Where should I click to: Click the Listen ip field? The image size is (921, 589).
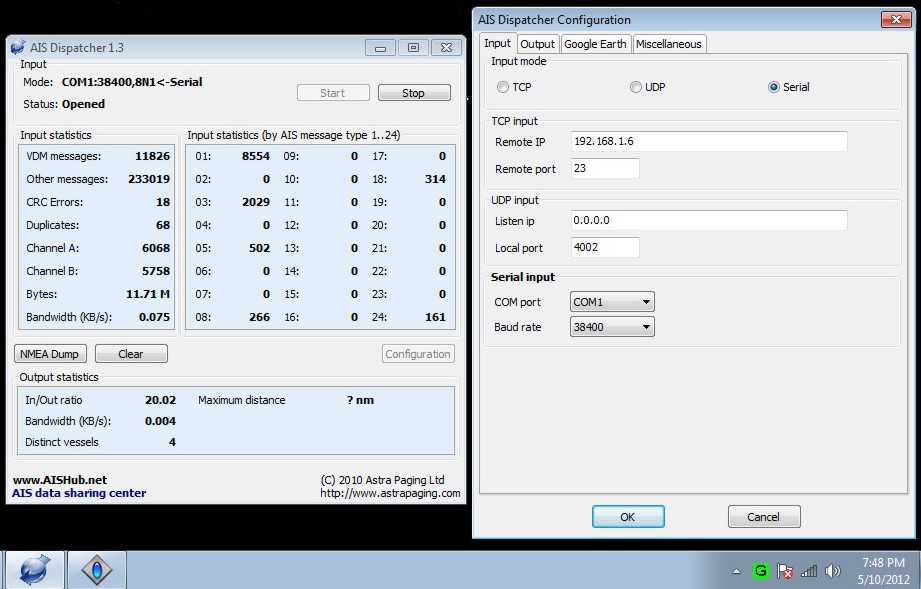tap(709, 220)
